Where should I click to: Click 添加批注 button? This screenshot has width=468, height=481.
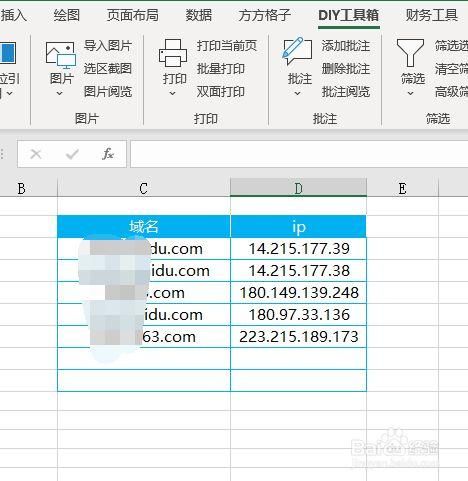coord(346,46)
